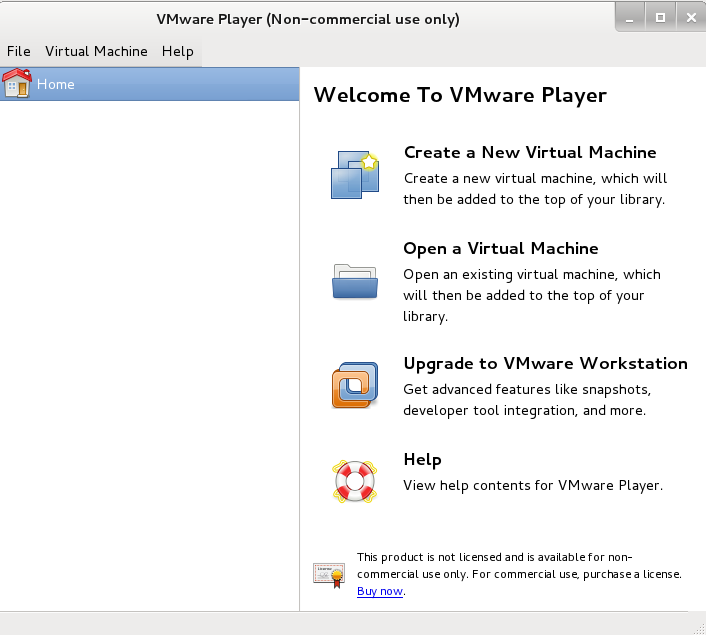The image size is (706, 635).
Task: Click the Upgrade to VMware Workstation icon
Action: tap(355, 385)
